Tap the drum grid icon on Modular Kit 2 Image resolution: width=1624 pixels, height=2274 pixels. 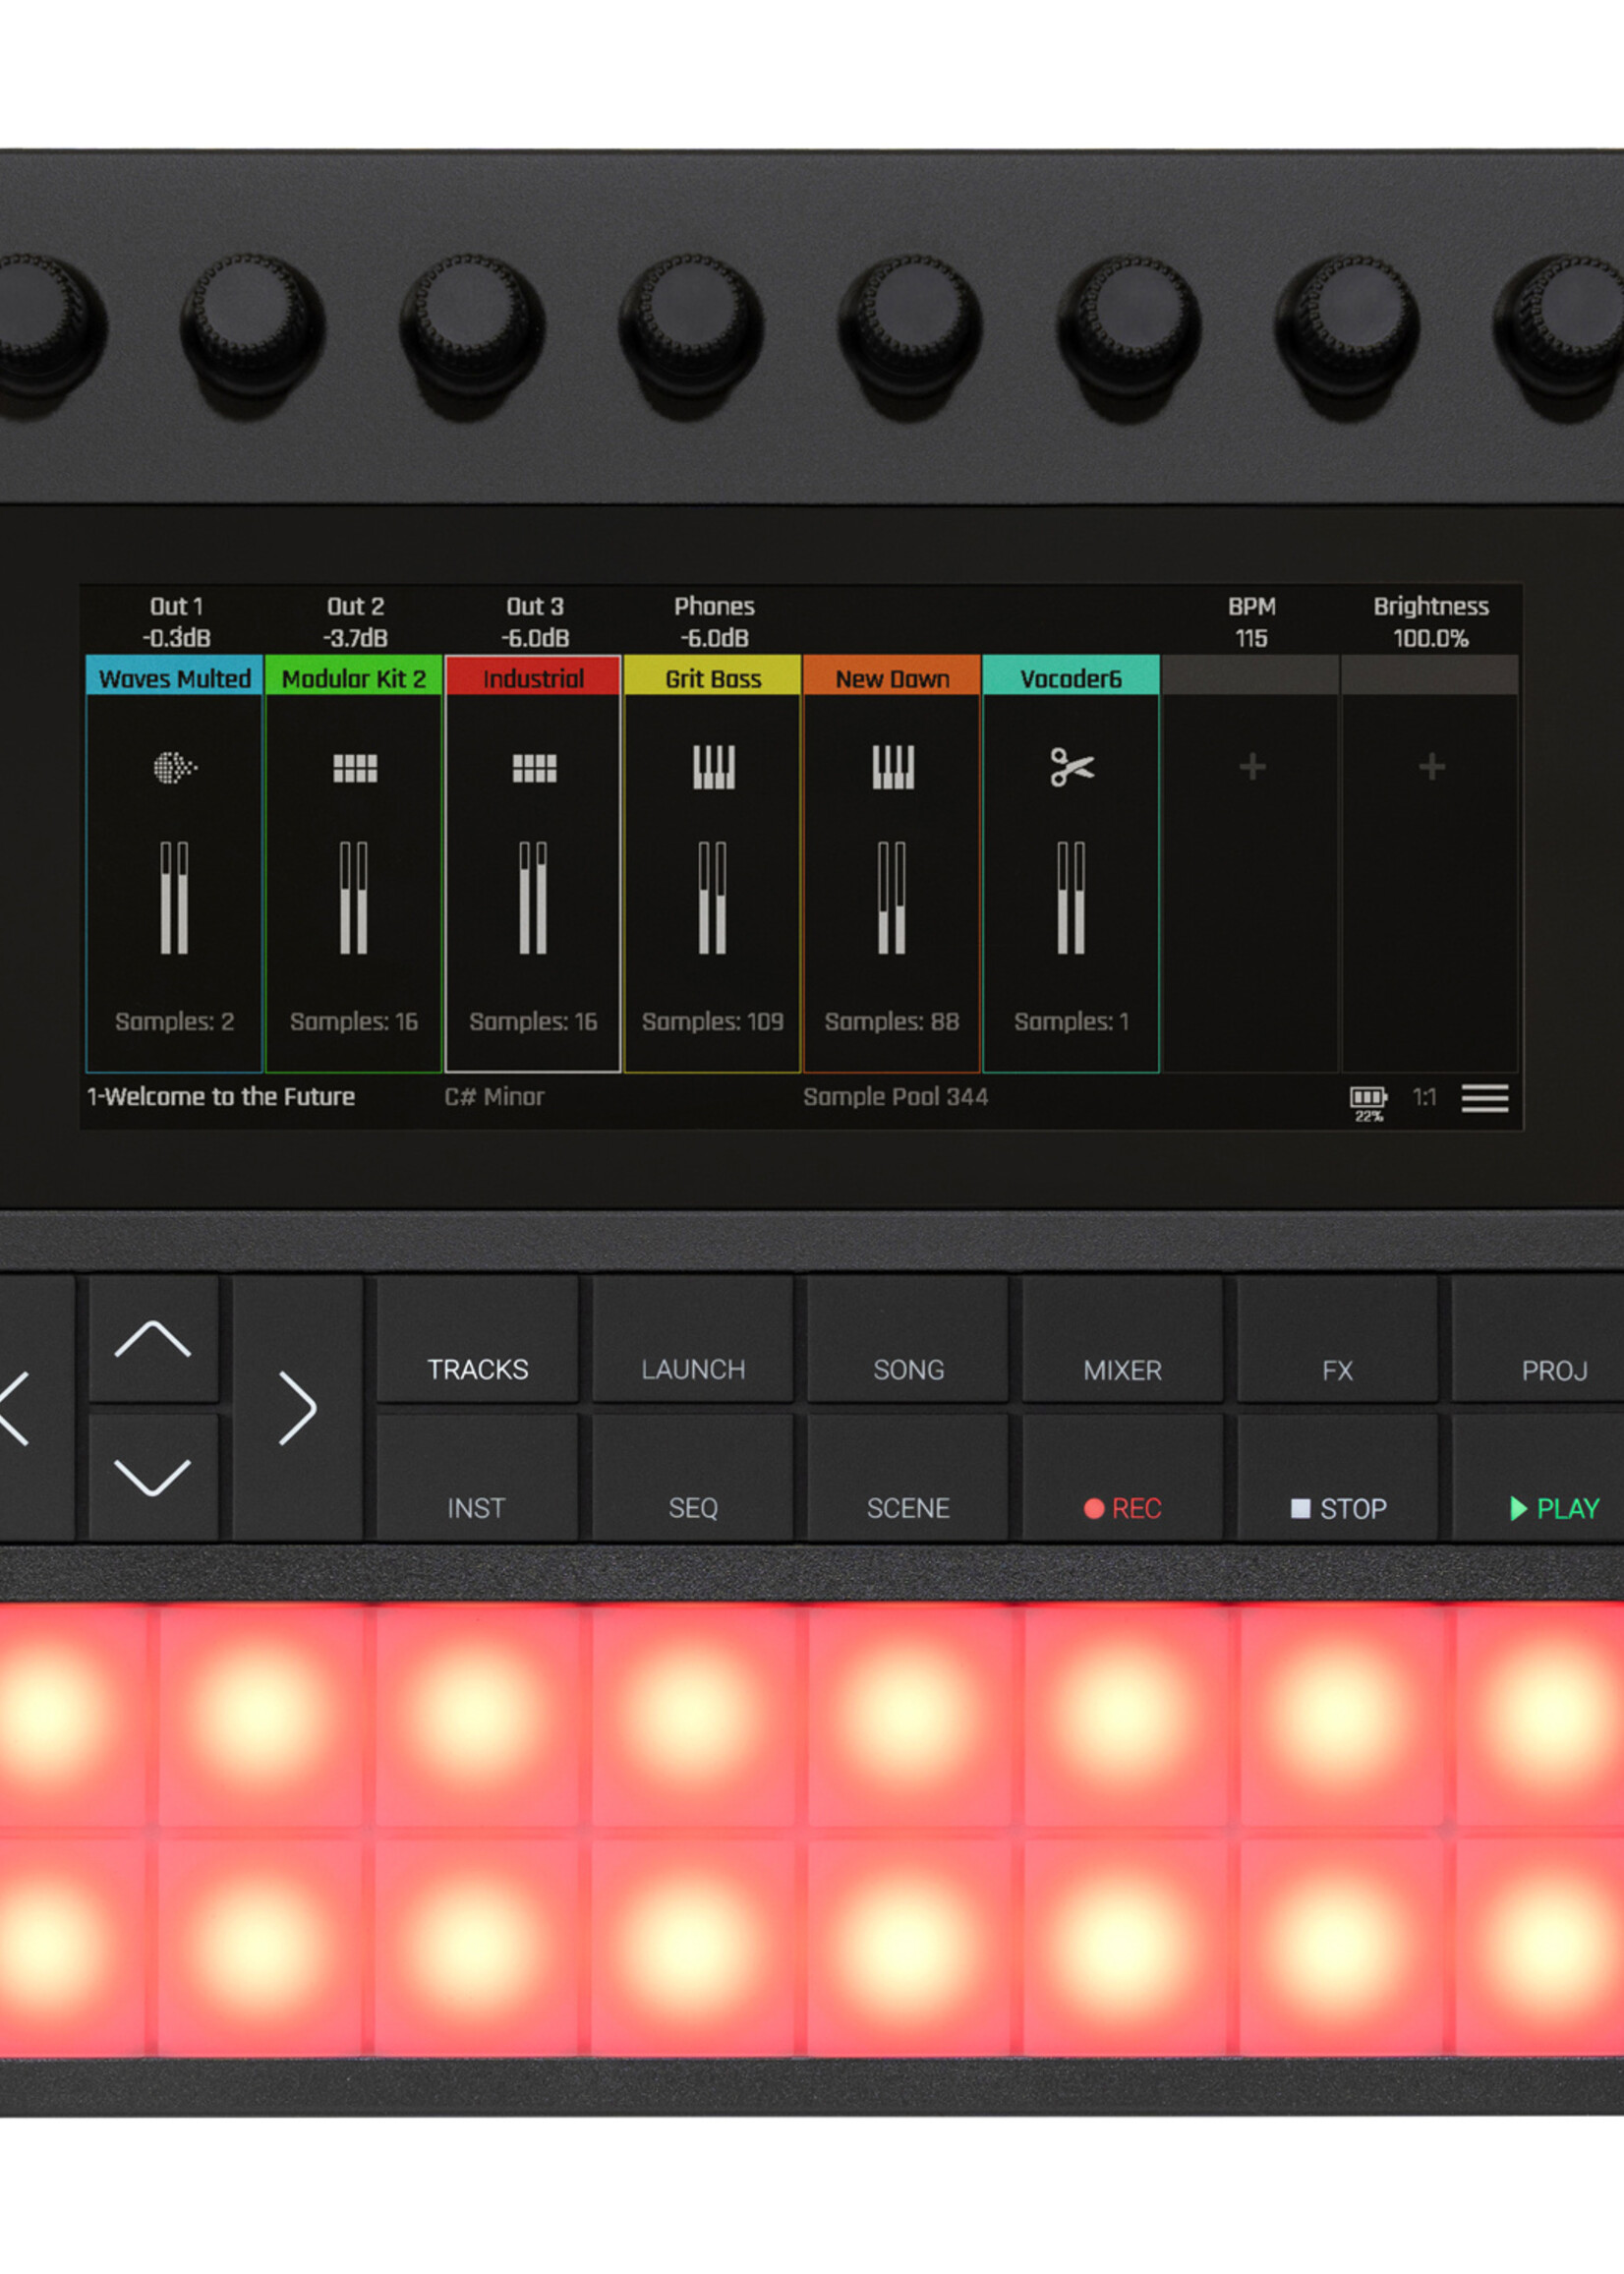pos(355,768)
